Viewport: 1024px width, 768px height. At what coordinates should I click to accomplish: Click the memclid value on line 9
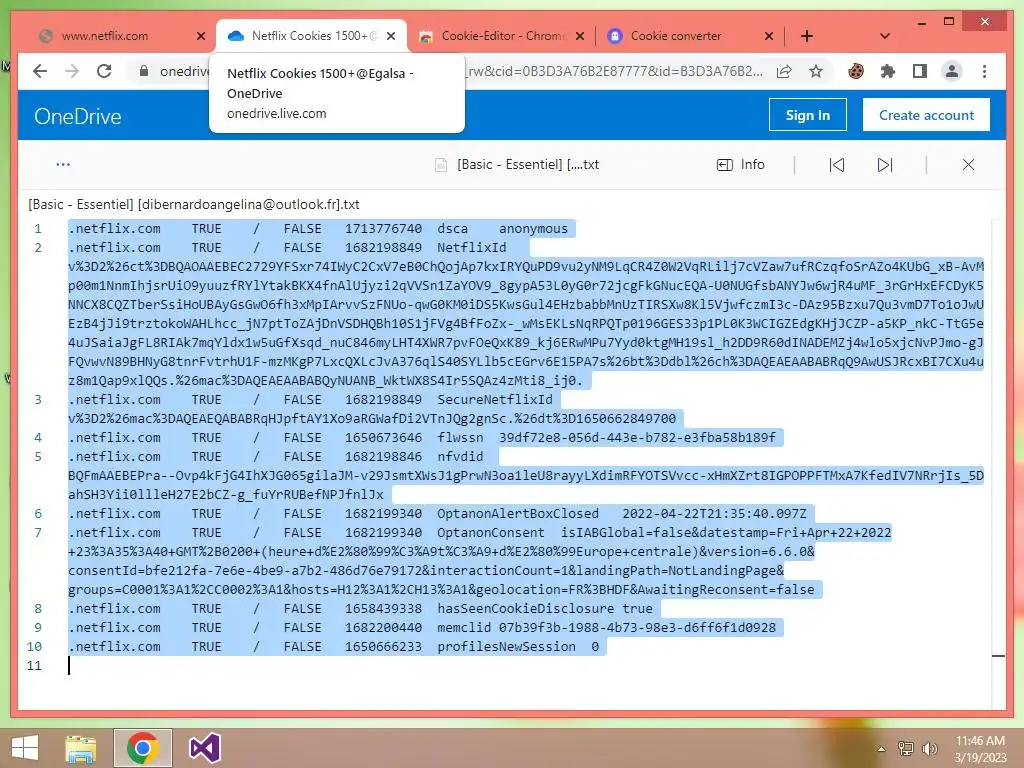pyautogui.click(x=637, y=627)
